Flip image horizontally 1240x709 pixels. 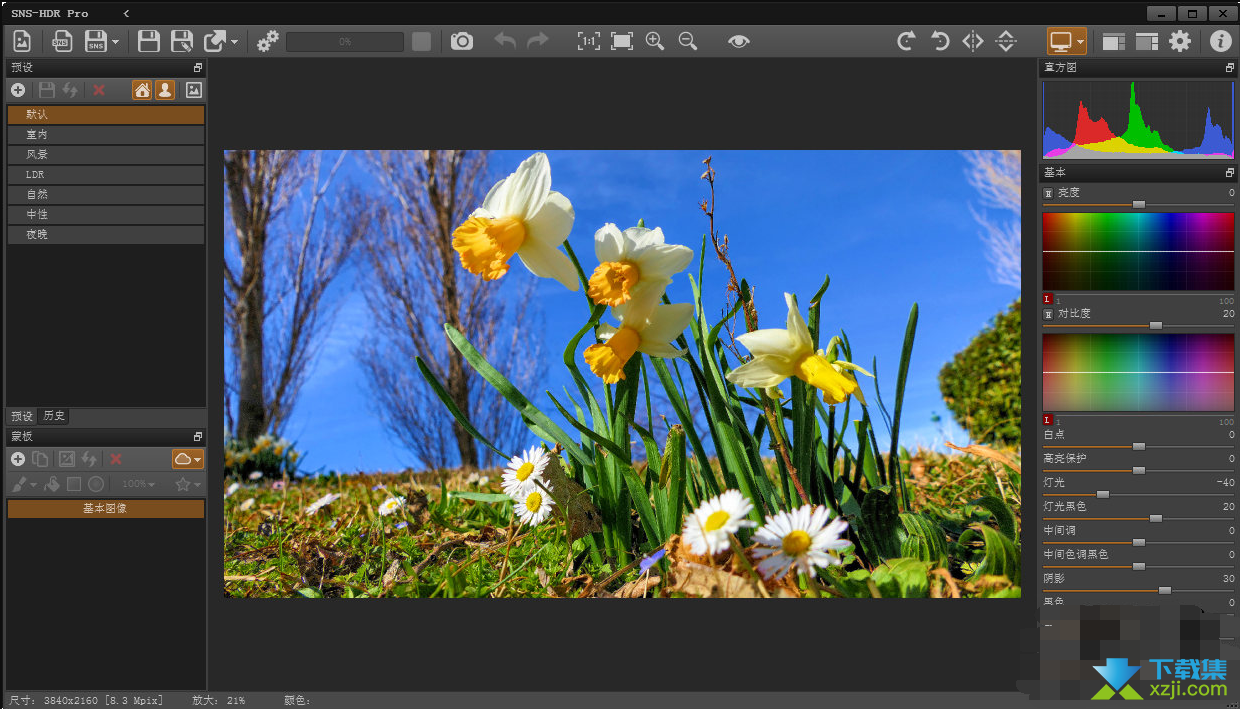coord(973,41)
